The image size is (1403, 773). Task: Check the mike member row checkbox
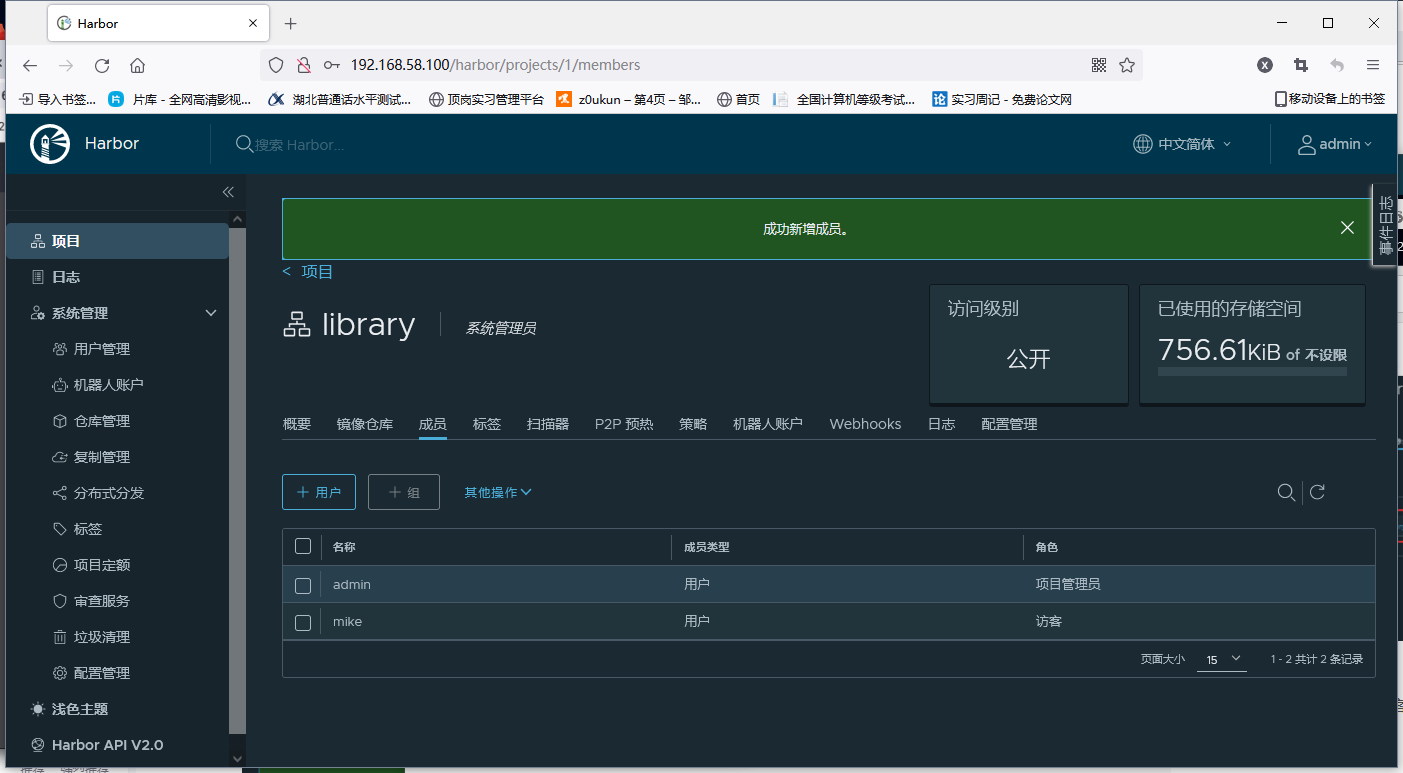[303, 623]
